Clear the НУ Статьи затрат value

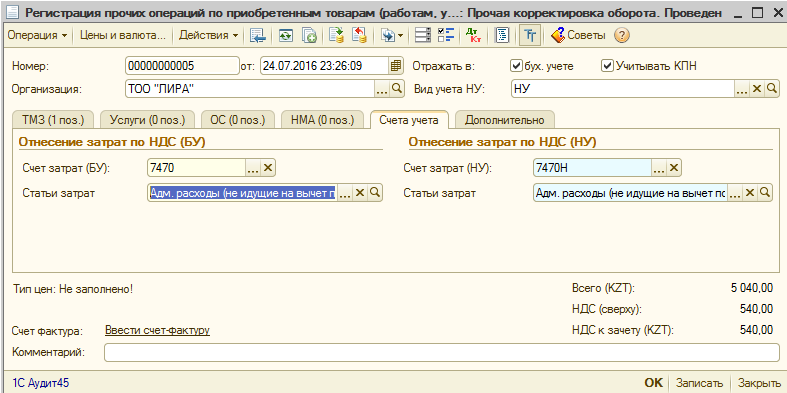tap(749, 193)
